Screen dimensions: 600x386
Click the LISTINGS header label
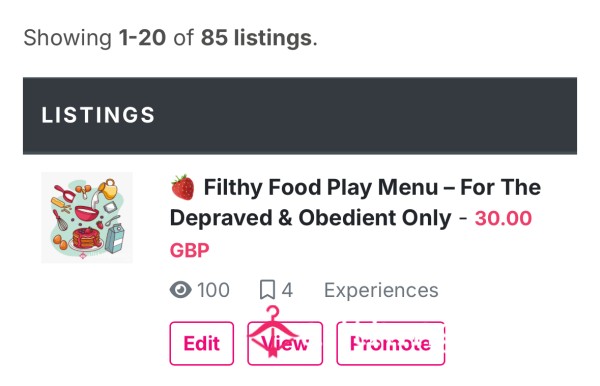point(98,115)
